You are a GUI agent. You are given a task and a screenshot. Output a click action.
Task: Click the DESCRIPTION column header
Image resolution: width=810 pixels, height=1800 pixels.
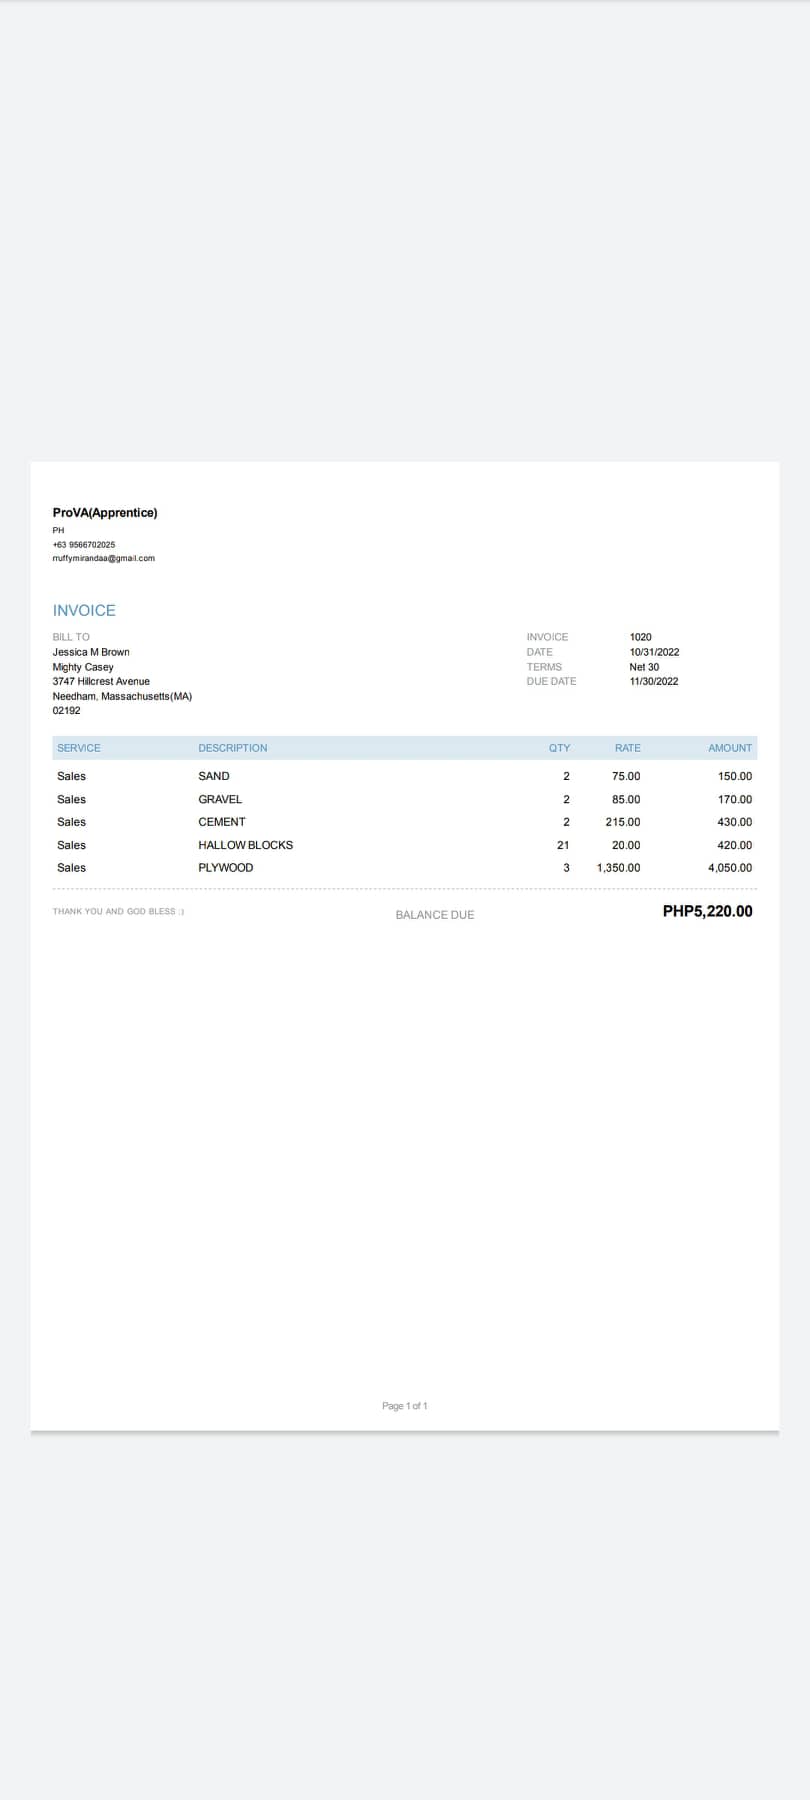[x=233, y=748]
